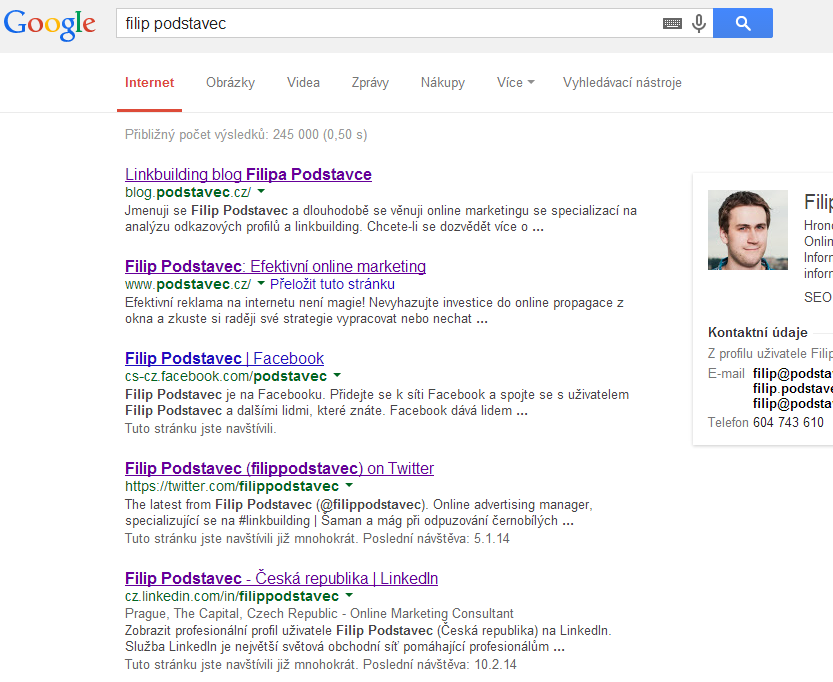Click Přeložit tuto stránku link
Viewport: 833px width, 682px height.
point(332,284)
